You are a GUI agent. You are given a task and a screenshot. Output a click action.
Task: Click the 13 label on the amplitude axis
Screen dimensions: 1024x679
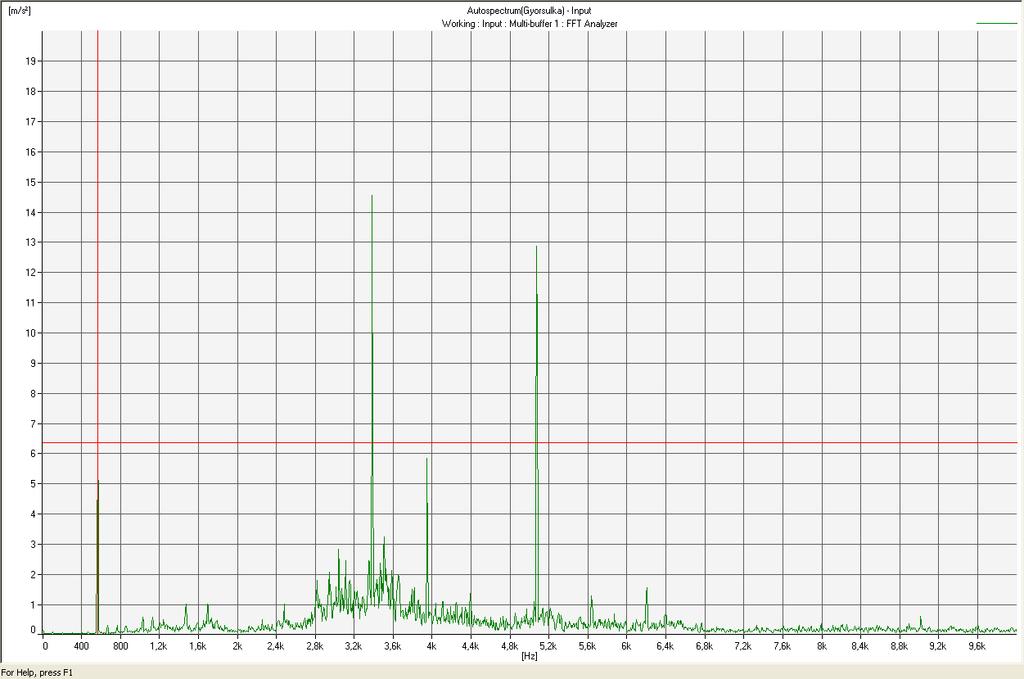pyautogui.click(x=30, y=242)
